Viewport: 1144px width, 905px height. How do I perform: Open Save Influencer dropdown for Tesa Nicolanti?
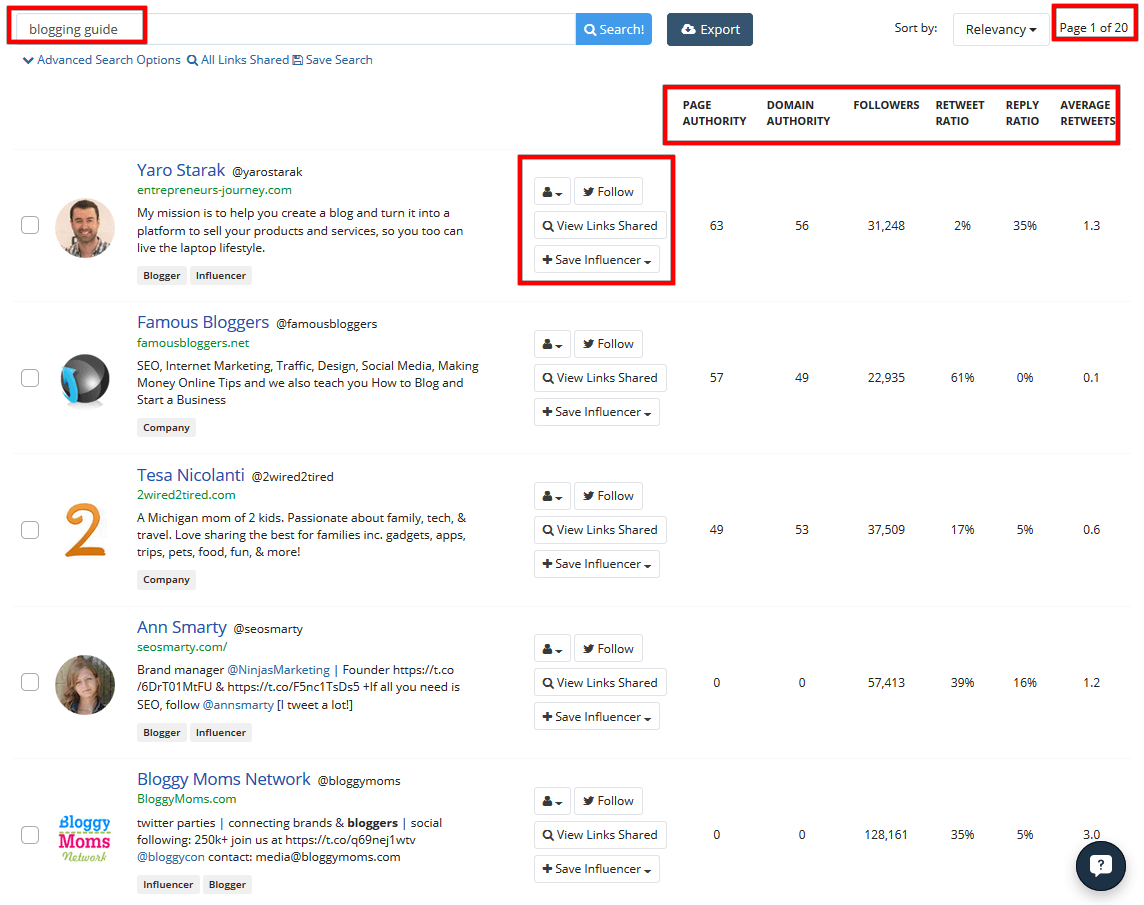(x=597, y=564)
